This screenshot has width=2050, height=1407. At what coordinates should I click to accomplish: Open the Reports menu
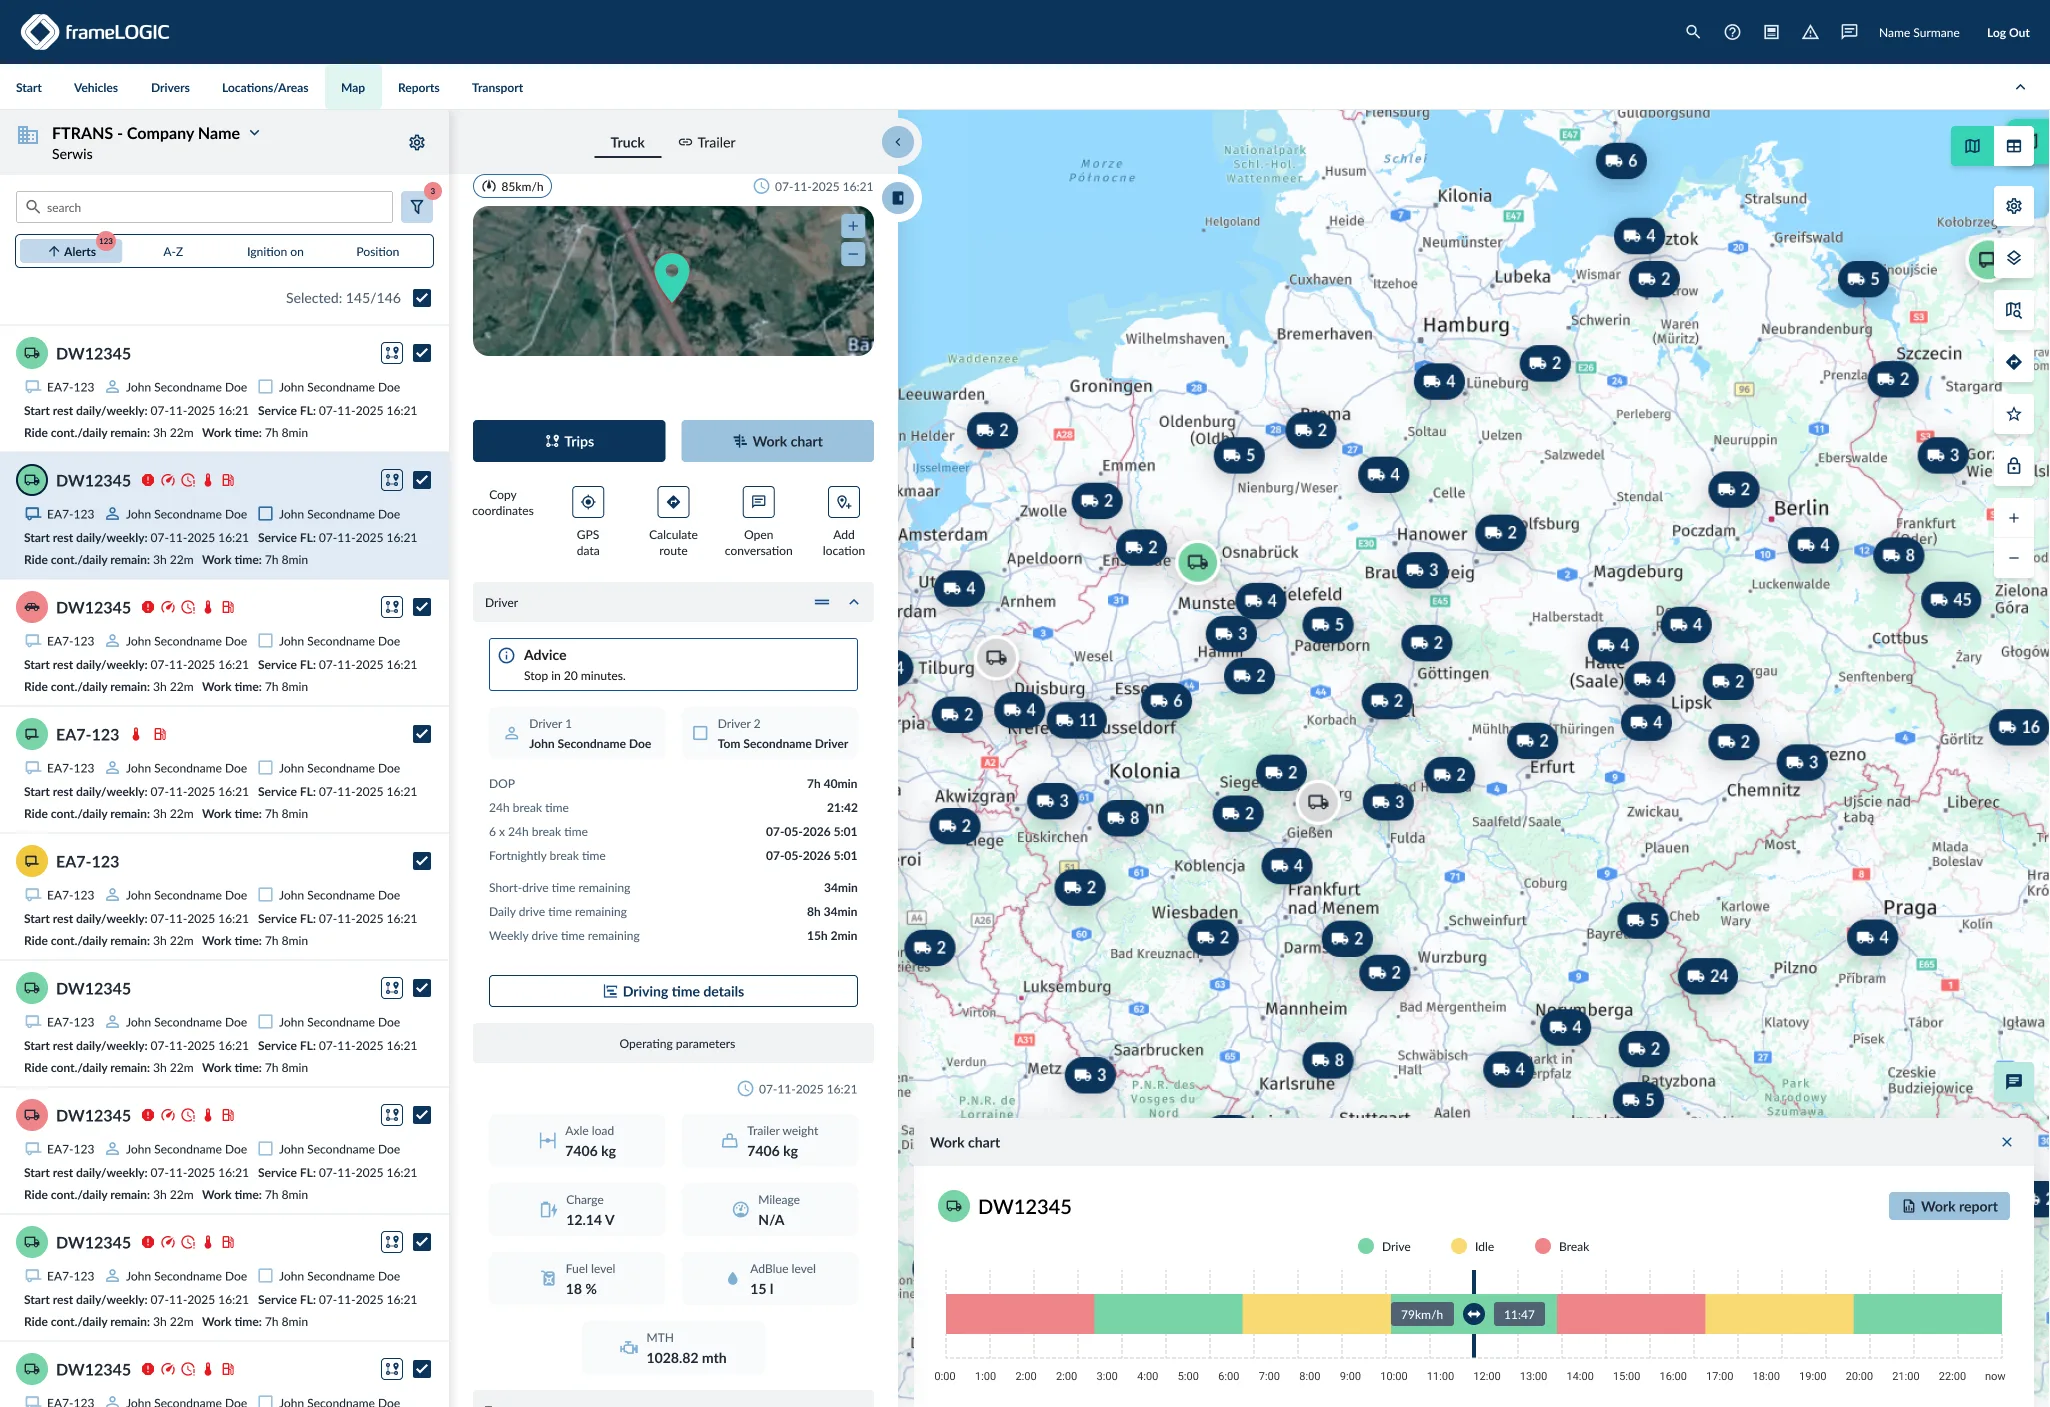click(x=418, y=88)
